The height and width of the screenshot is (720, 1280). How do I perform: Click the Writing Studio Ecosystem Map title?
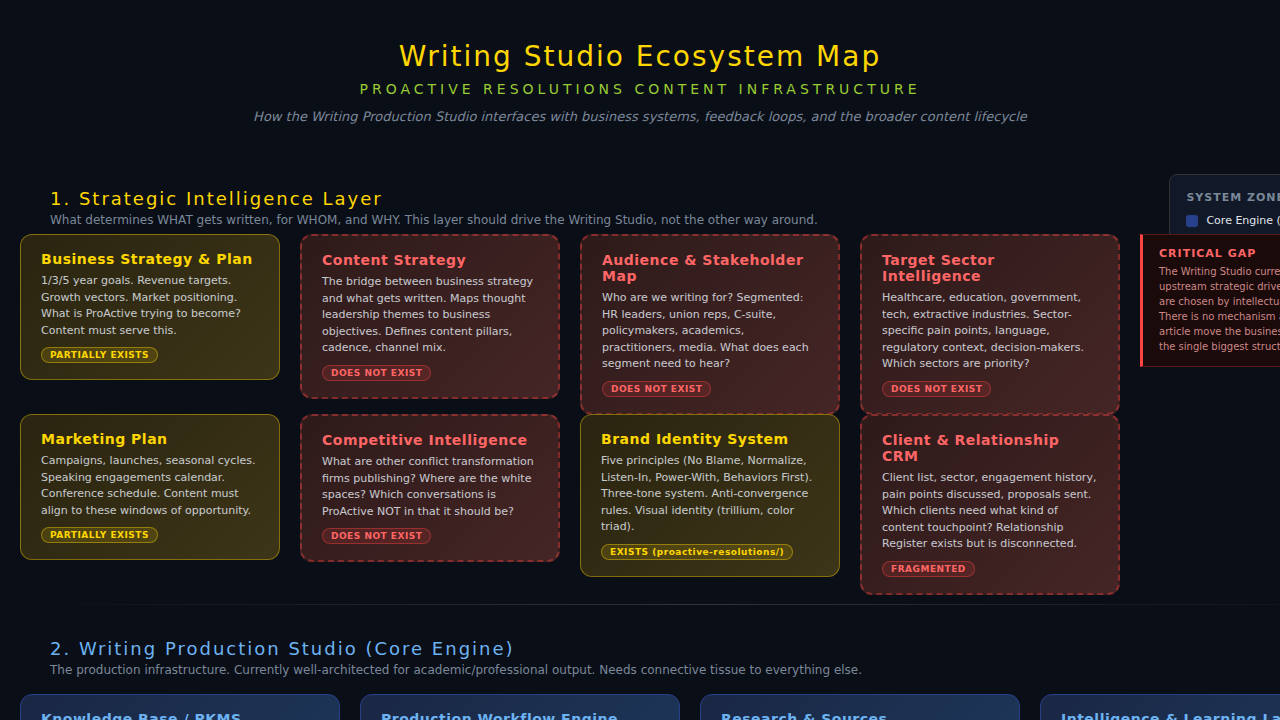[x=639, y=56]
